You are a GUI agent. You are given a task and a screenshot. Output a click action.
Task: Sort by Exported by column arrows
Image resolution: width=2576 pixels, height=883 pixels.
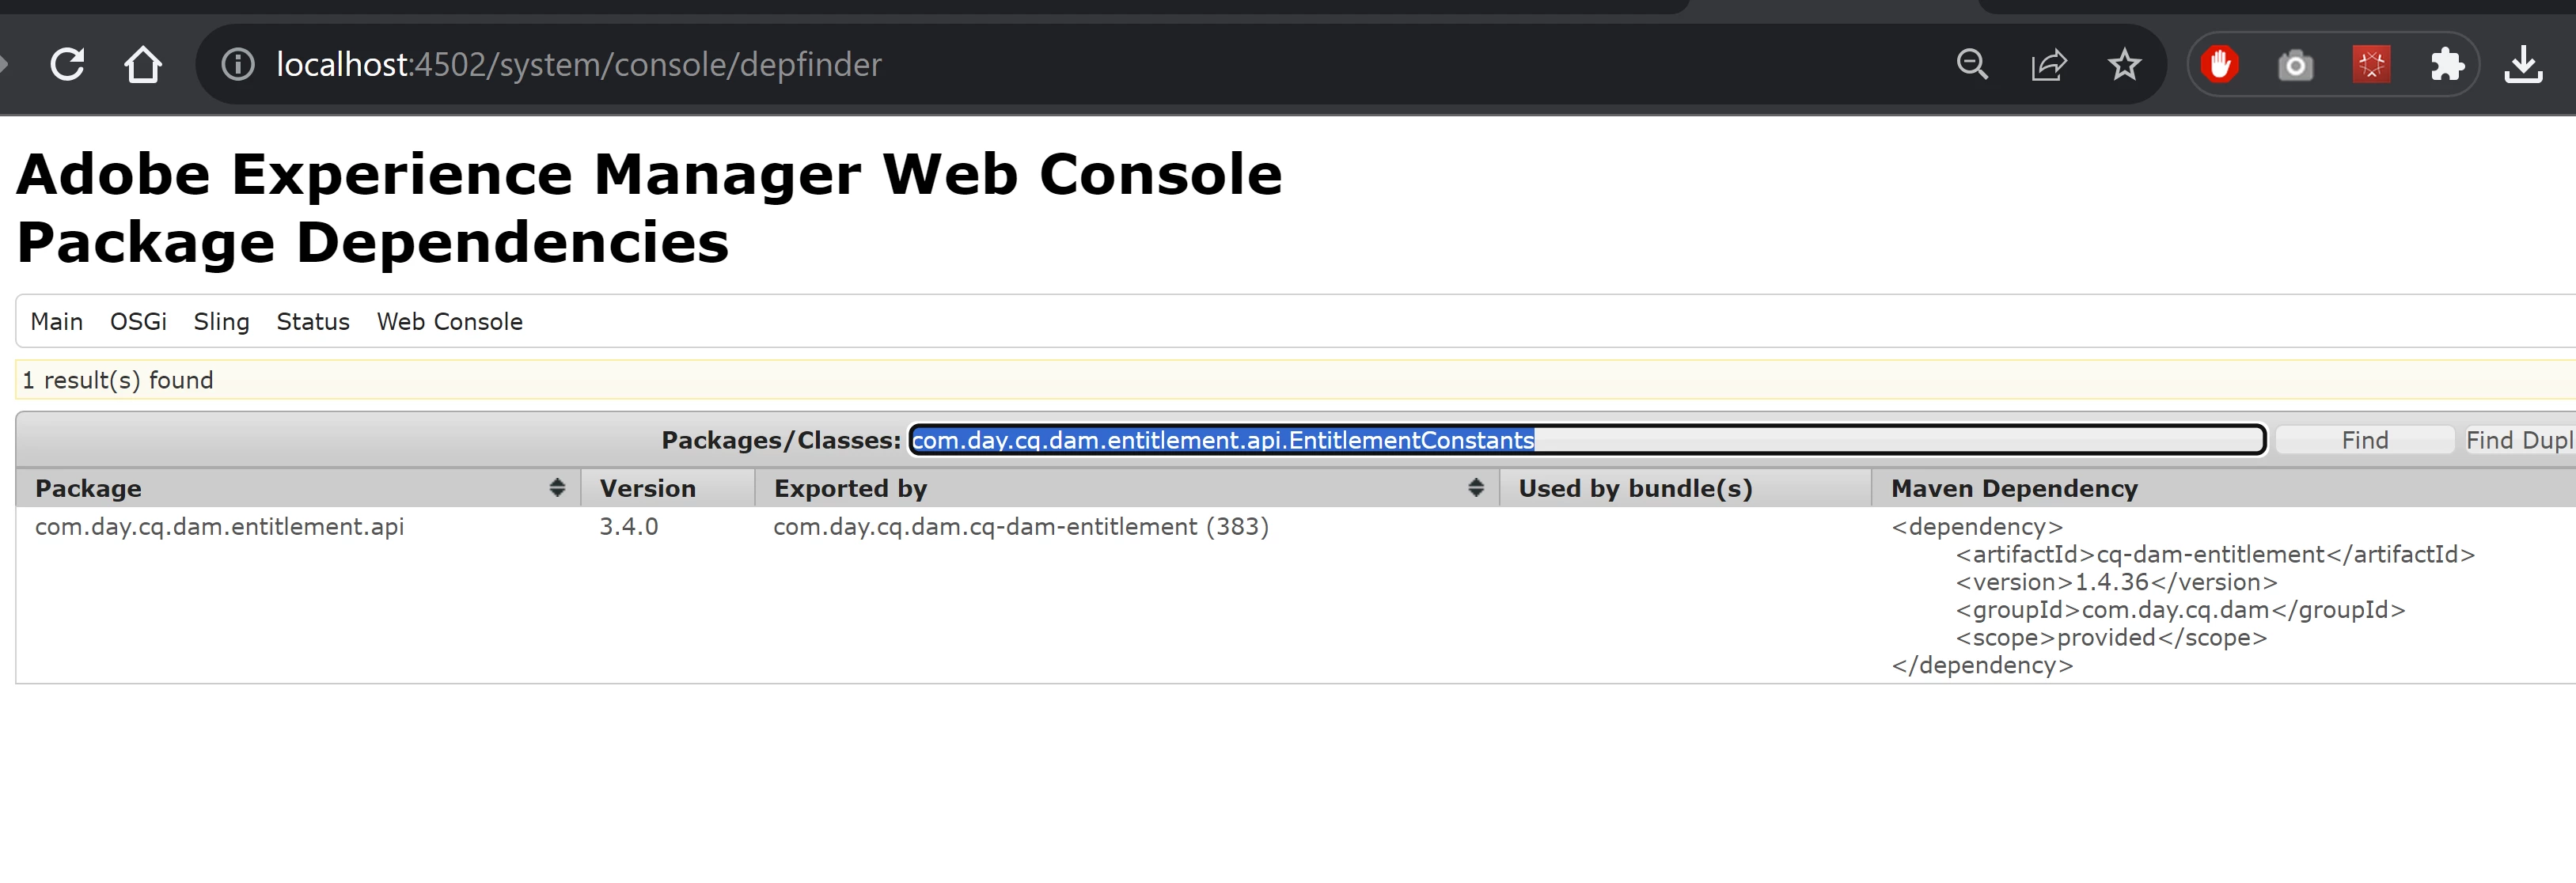click(1475, 488)
